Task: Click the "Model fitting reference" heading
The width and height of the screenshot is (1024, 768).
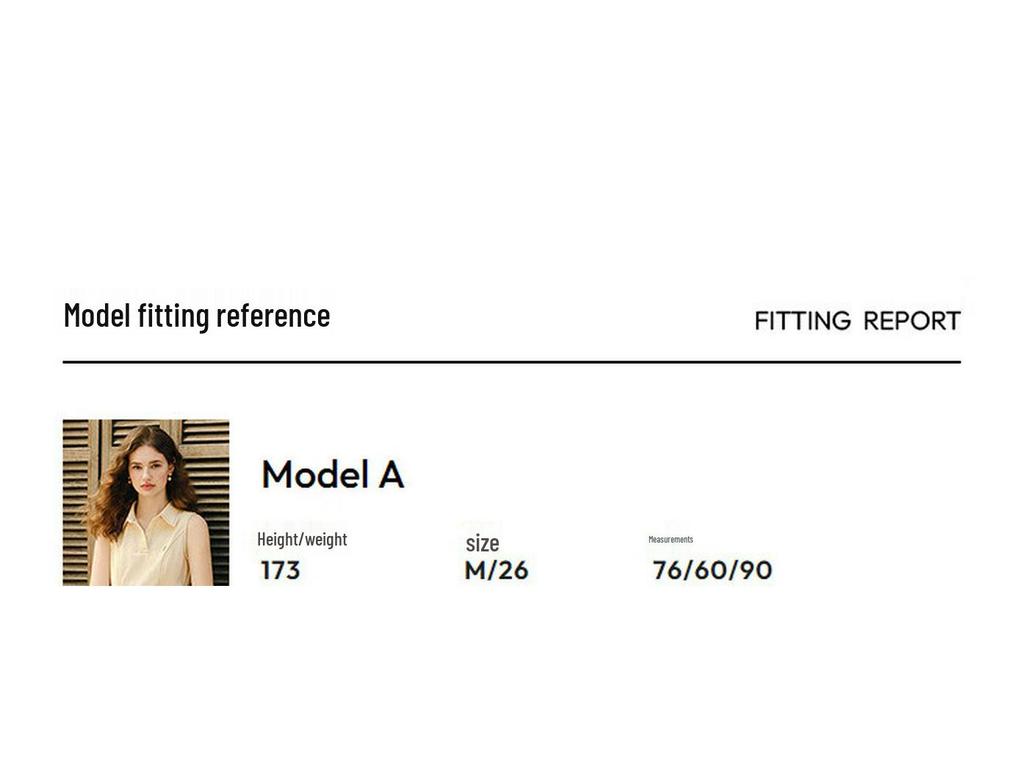Action: point(197,315)
